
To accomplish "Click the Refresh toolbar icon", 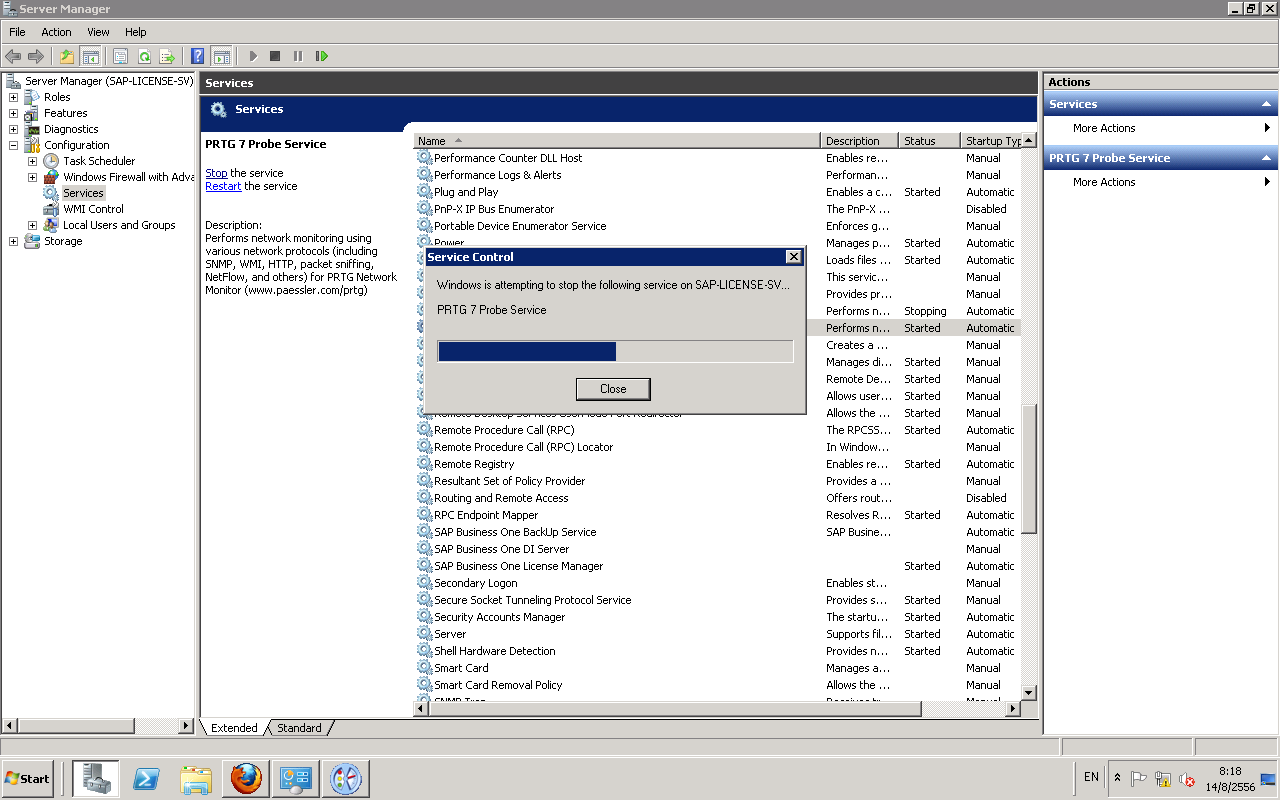I will [144, 57].
